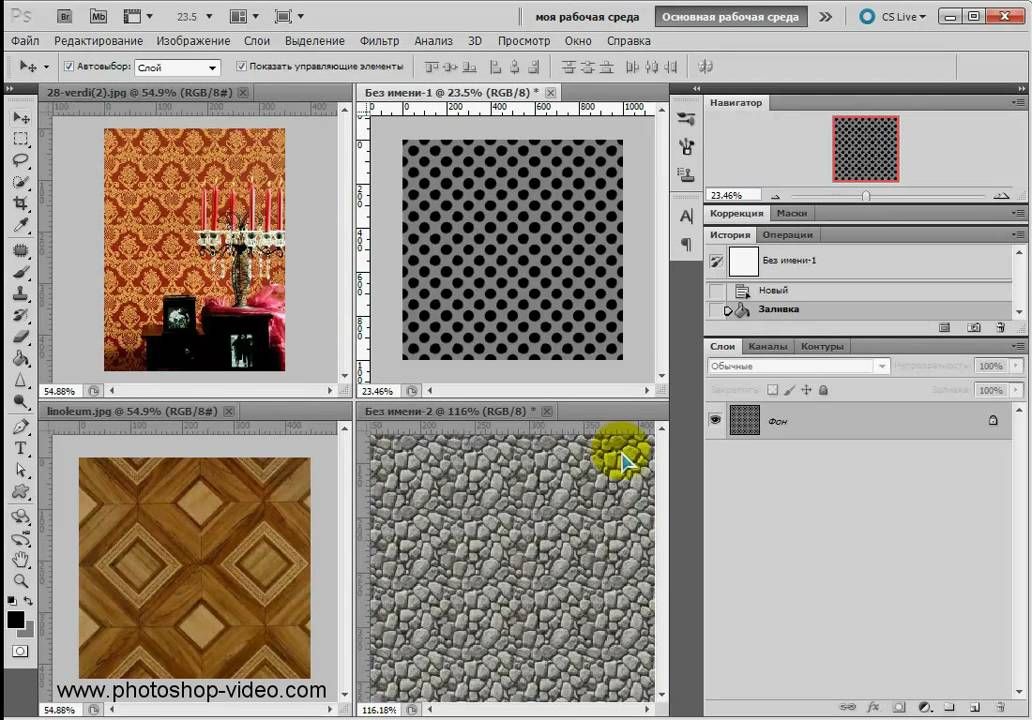Screen dimensions: 1032x720
Task: Choose the Paint Bucket tool
Action: (20, 358)
